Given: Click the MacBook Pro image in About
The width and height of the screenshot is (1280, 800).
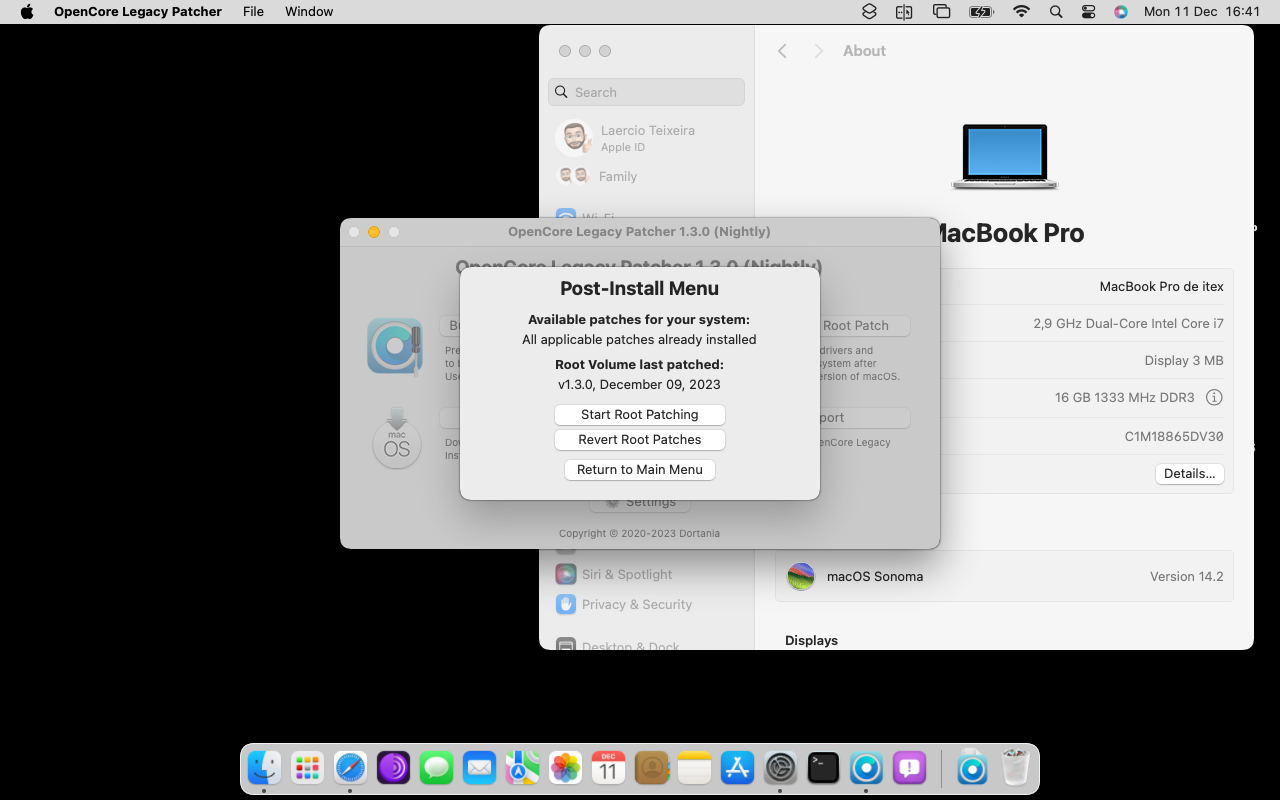Looking at the screenshot, I should (1004, 156).
